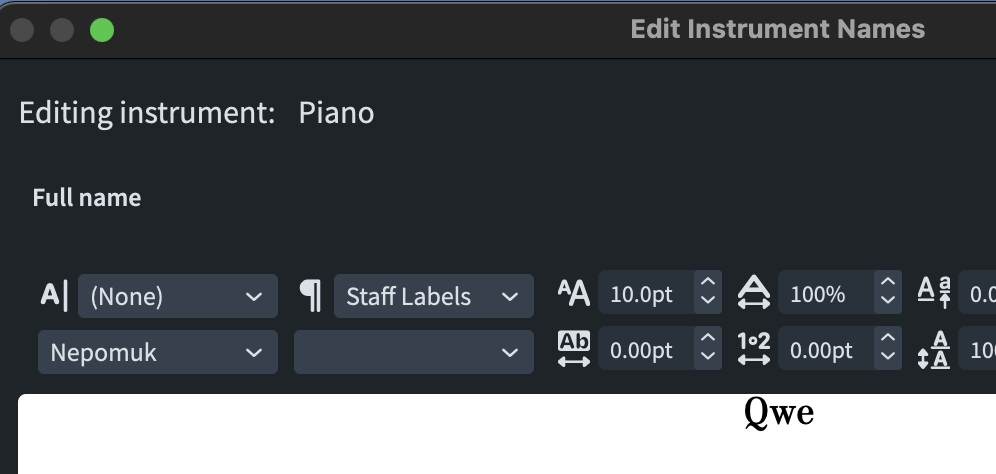Screen dimensions: 996x474
Task: Decrease the word spacing 0.00pt value
Action: pyautogui.click(x=887, y=359)
